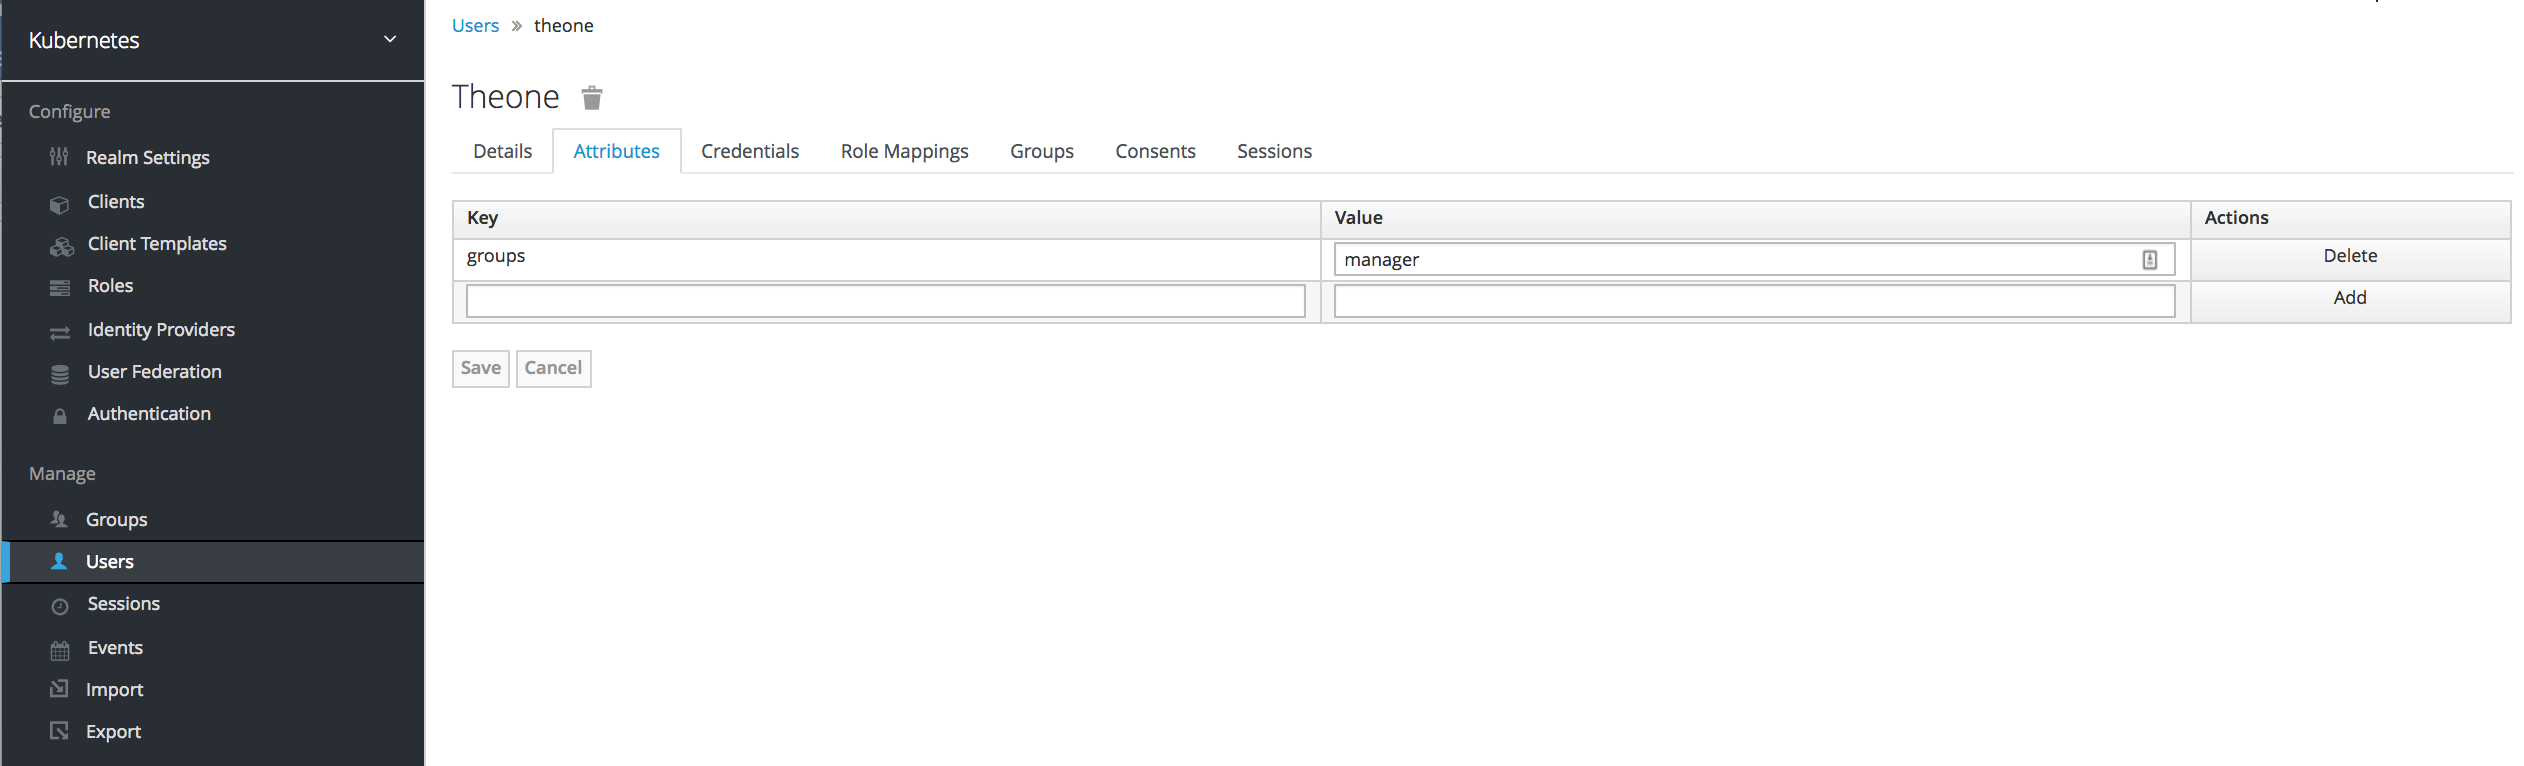Click the empty new Key input field
2524x766 pixels.
tap(885, 301)
